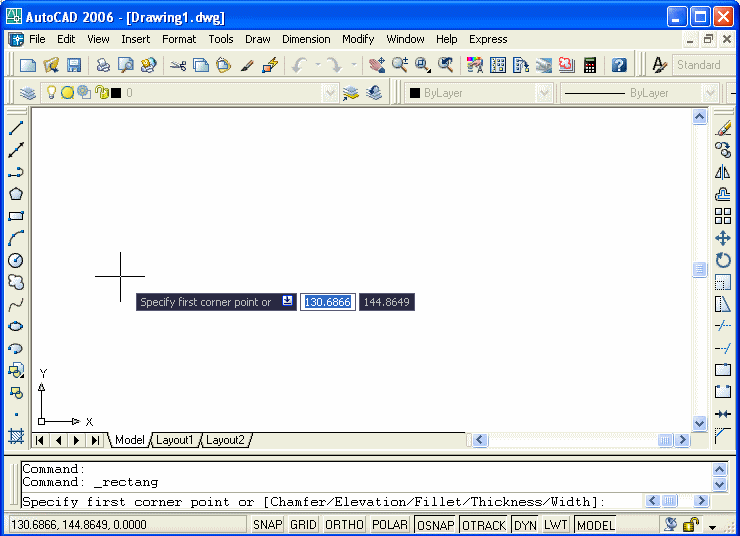
Task: Select the Polygon tool
Action: 16,194
